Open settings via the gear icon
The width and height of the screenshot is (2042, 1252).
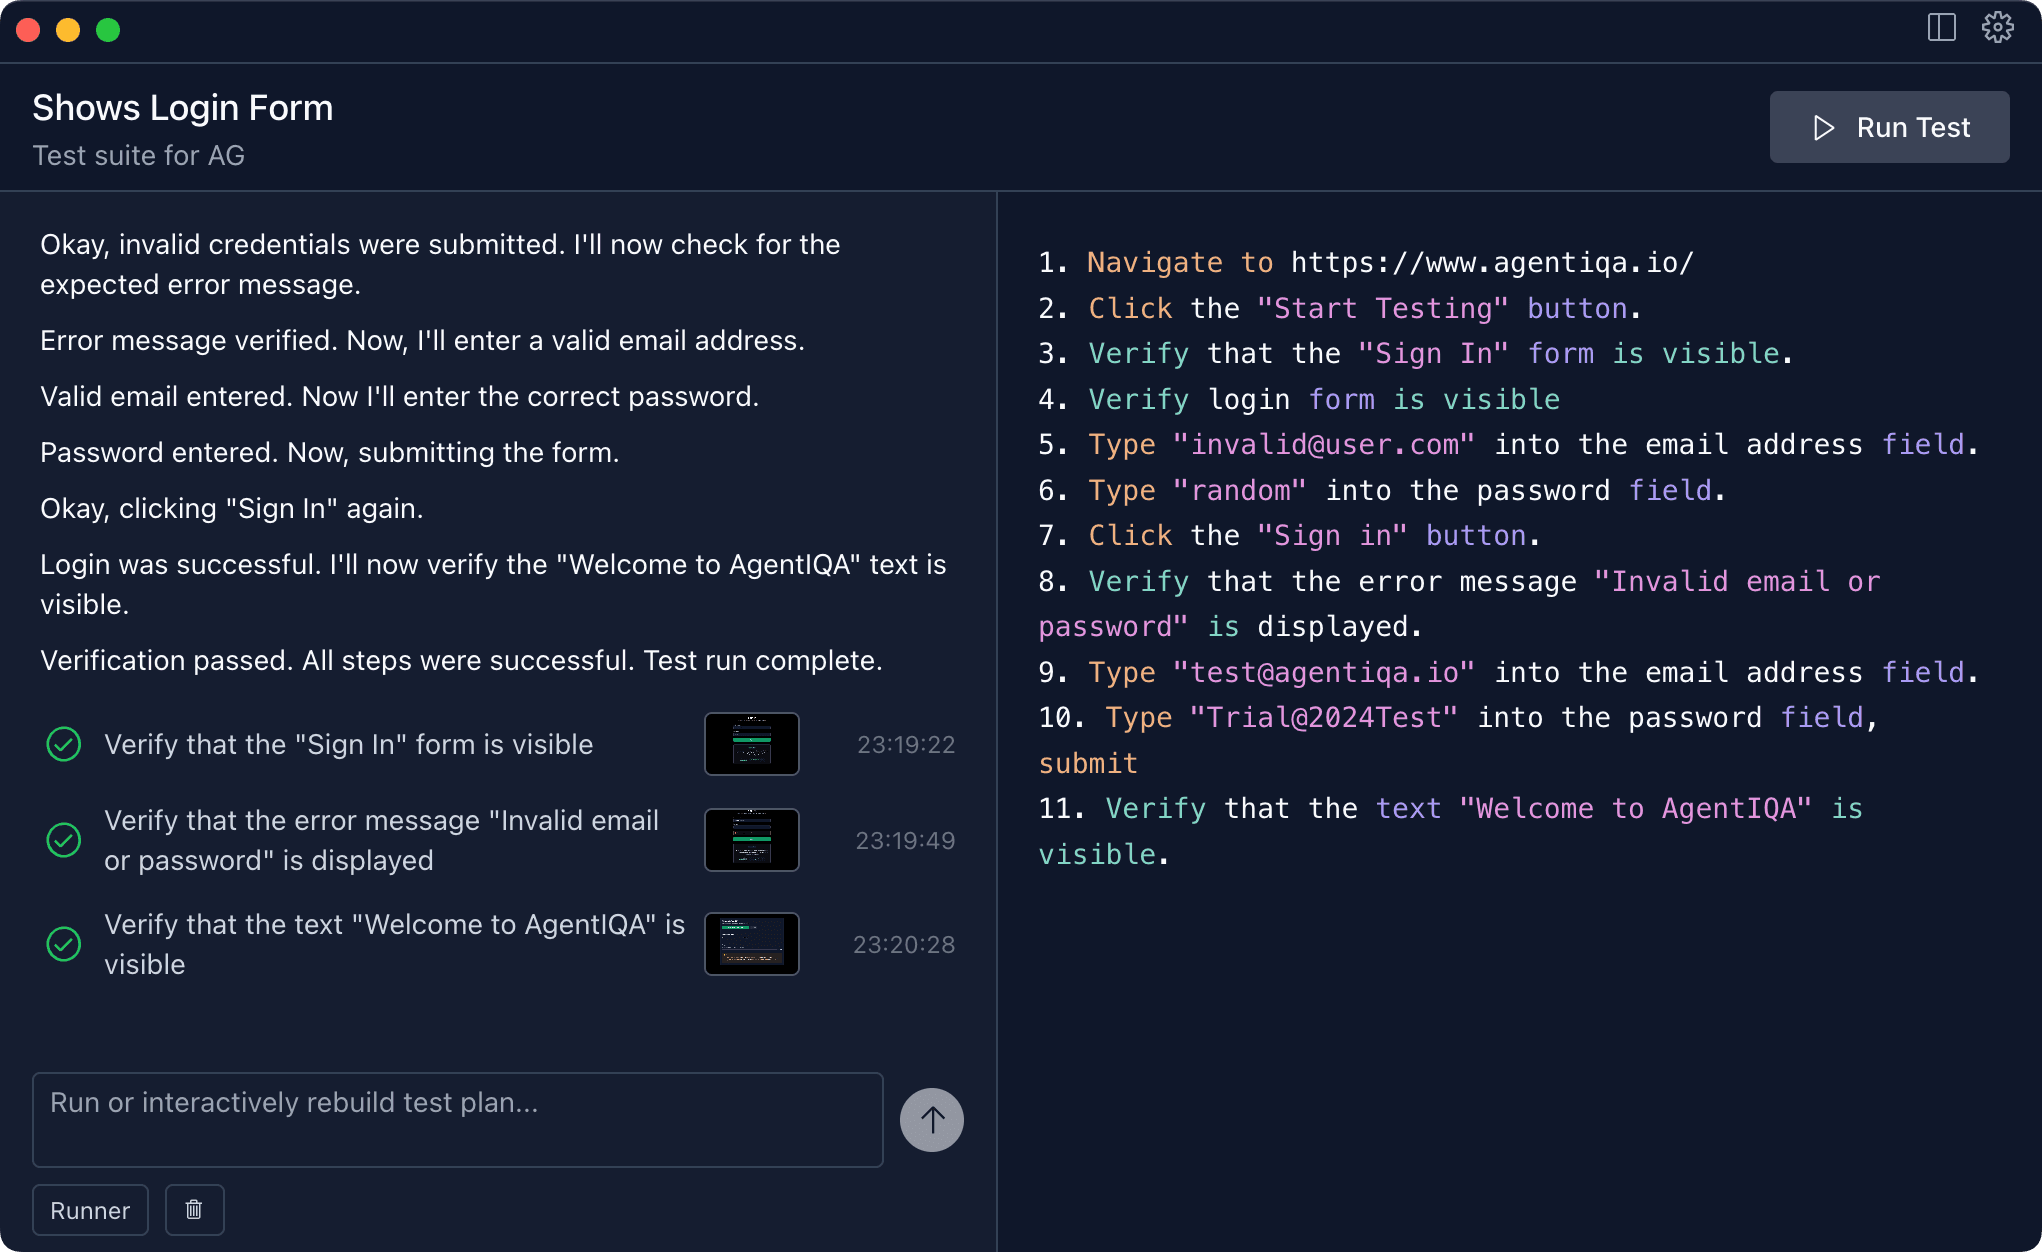1997,28
